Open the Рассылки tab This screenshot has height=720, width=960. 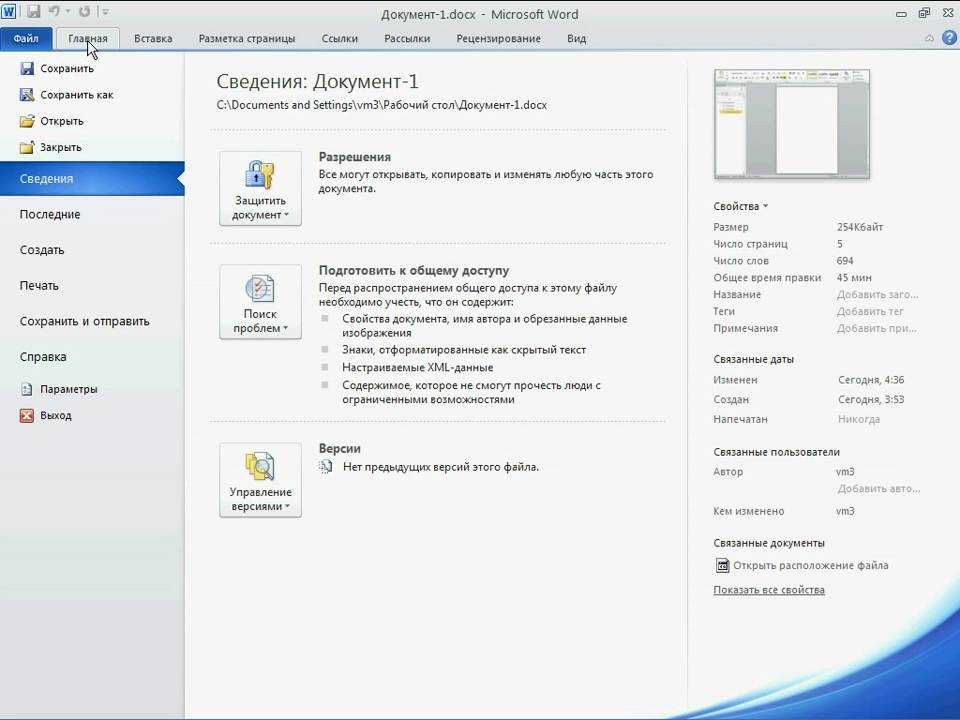[407, 39]
